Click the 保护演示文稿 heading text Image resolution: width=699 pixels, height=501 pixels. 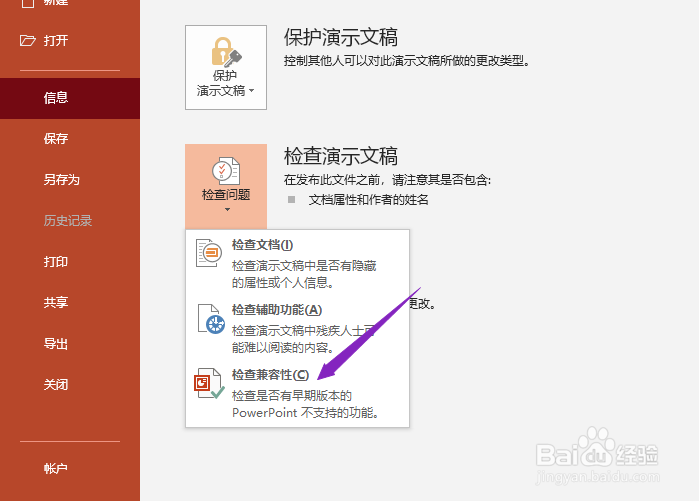(x=341, y=37)
